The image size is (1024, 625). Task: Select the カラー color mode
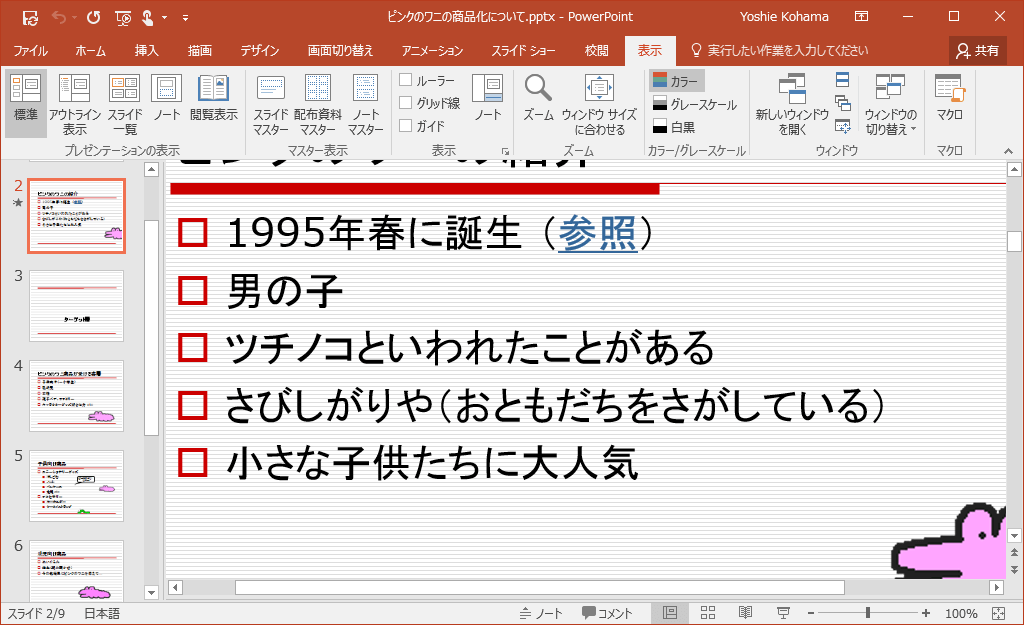coord(677,81)
